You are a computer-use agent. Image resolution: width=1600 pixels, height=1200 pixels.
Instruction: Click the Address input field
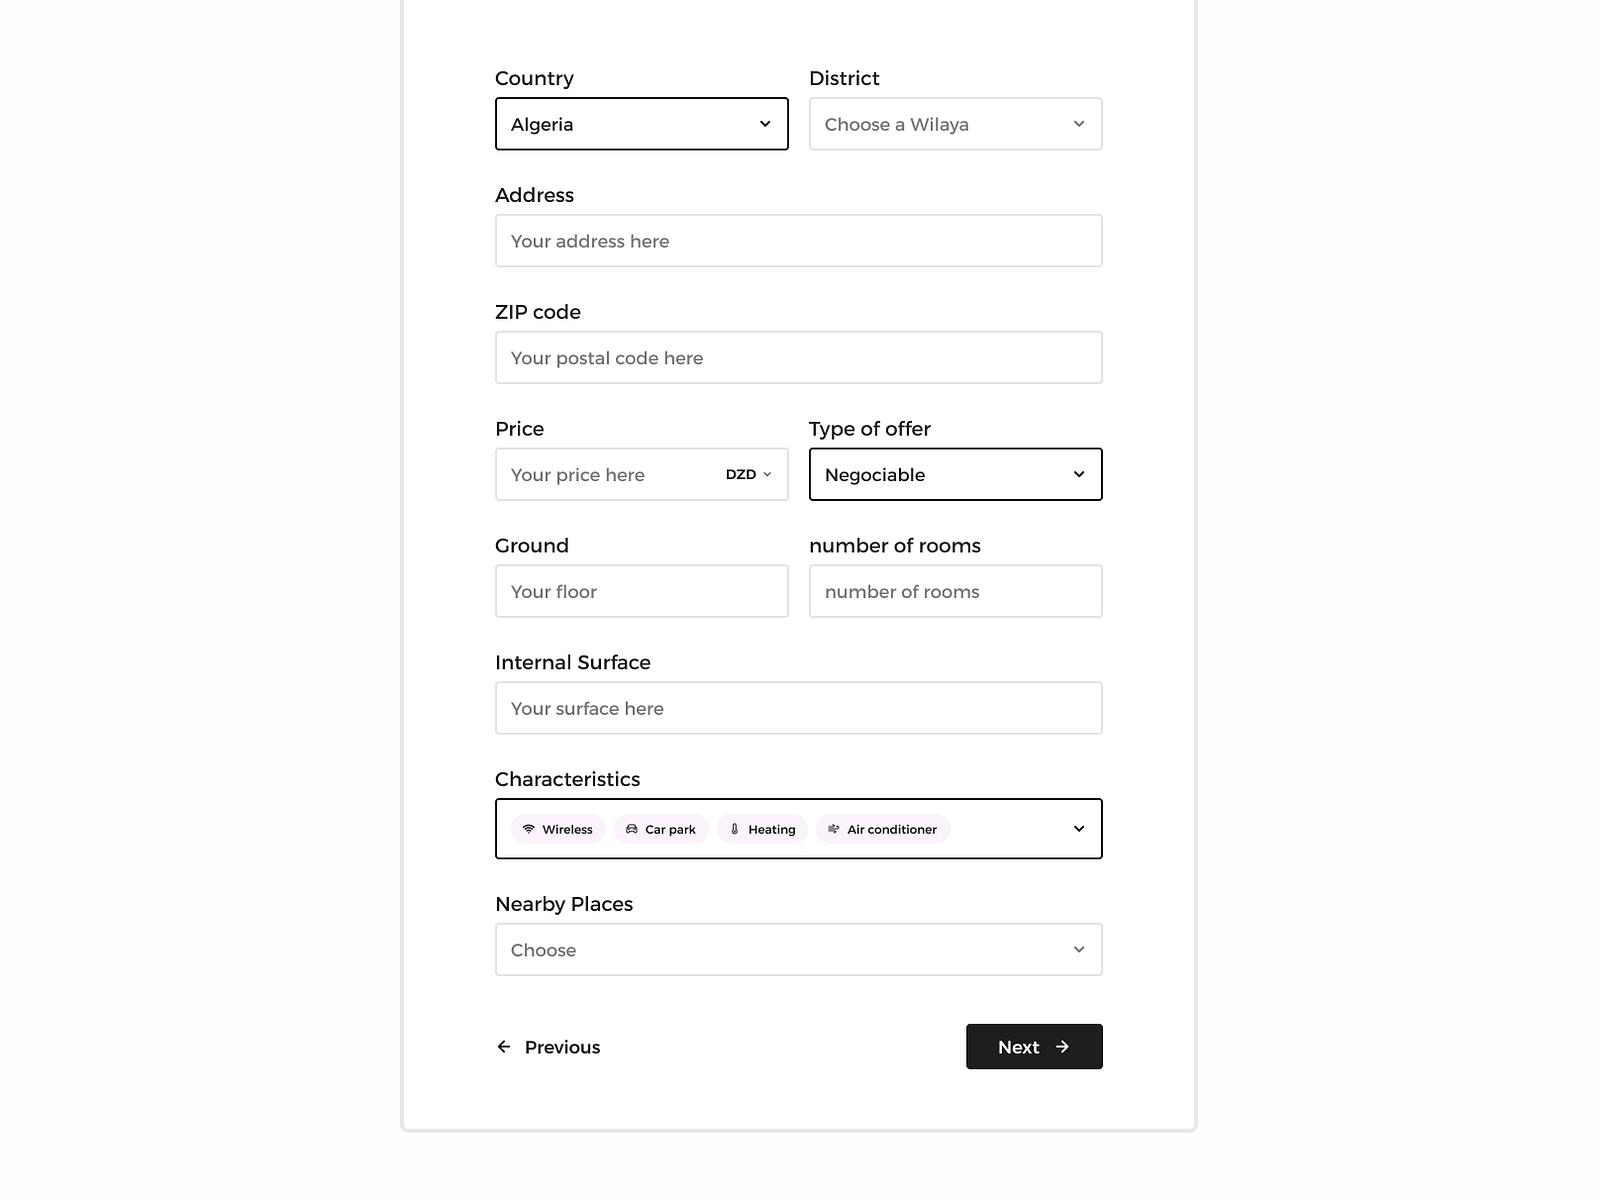(798, 241)
